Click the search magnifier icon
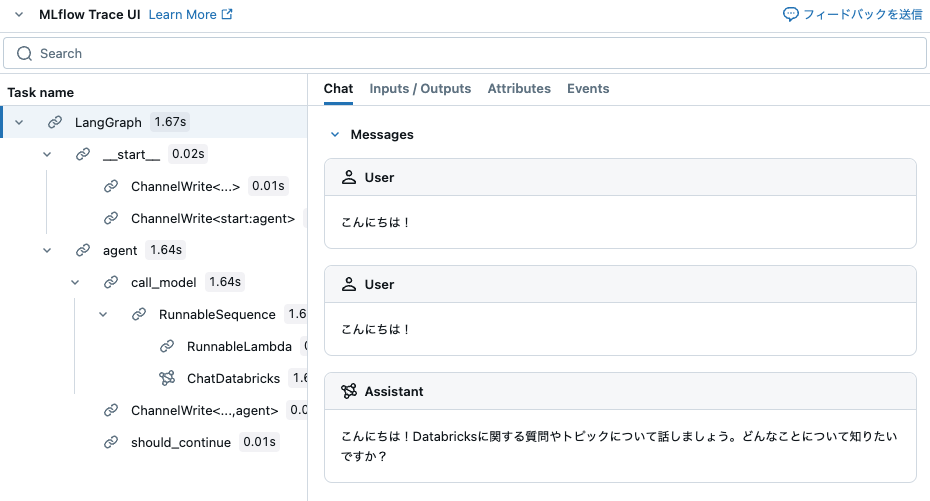930x501 pixels. (24, 53)
